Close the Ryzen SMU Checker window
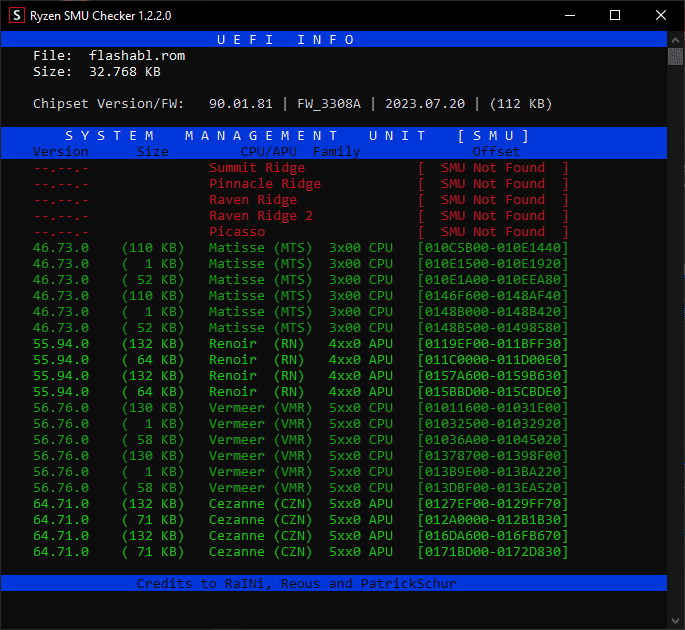This screenshot has width=685, height=630. pos(661,15)
